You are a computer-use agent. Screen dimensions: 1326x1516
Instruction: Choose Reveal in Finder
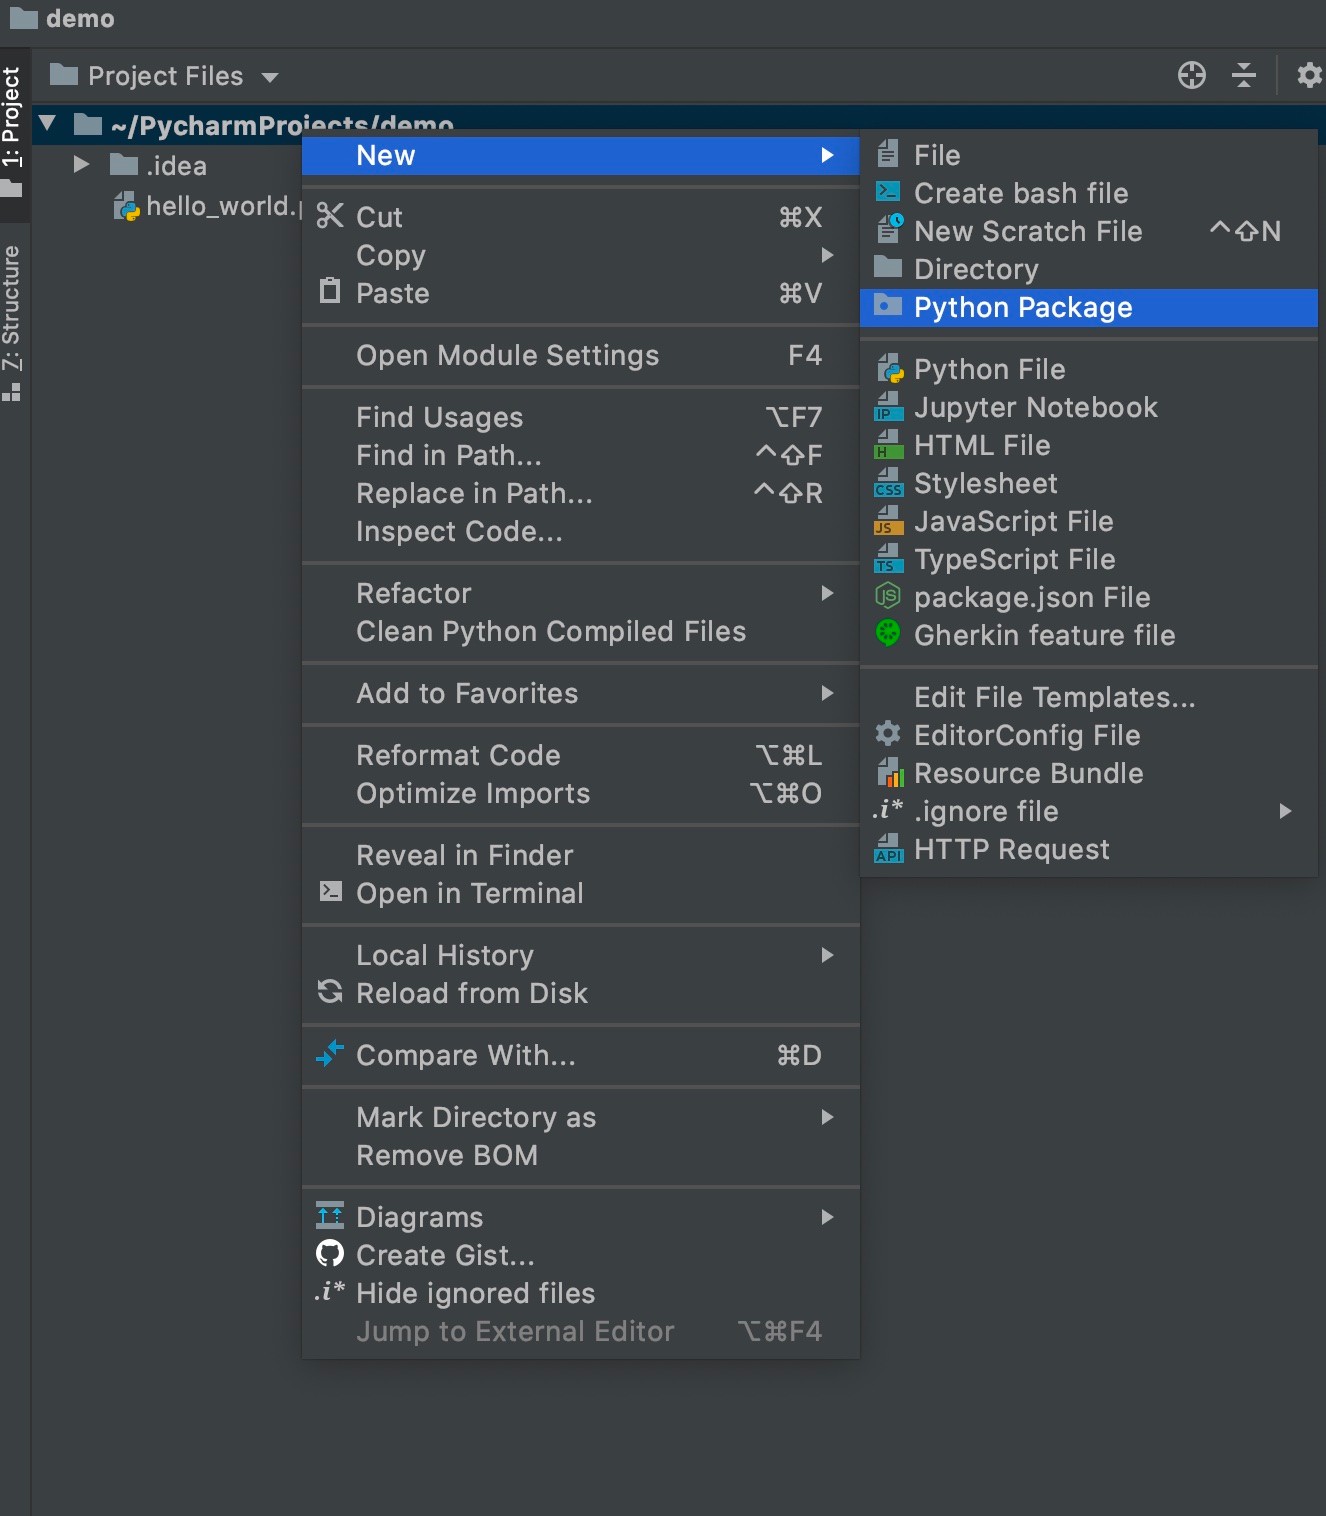(581, 855)
